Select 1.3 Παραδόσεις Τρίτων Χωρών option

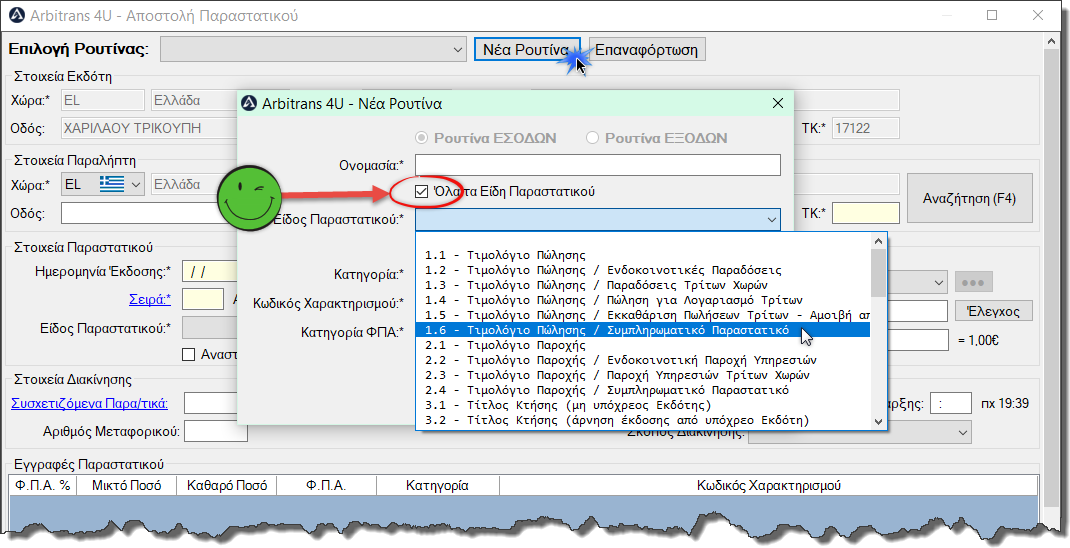coord(642,285)
